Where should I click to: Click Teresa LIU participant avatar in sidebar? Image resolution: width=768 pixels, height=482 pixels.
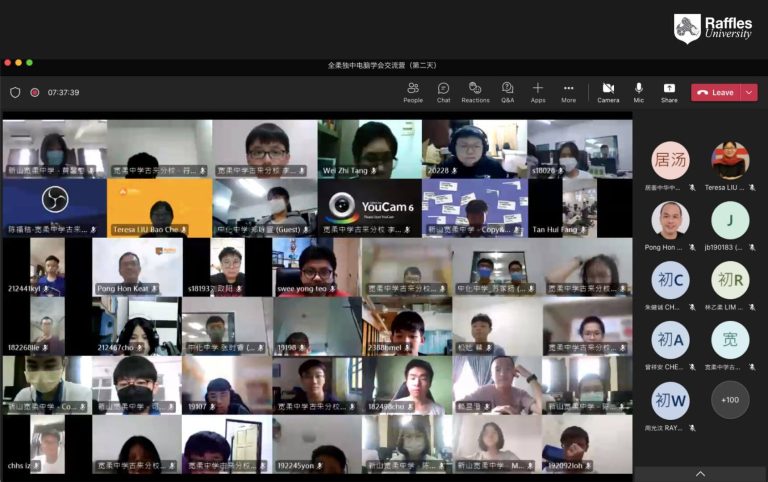(730, 161)
